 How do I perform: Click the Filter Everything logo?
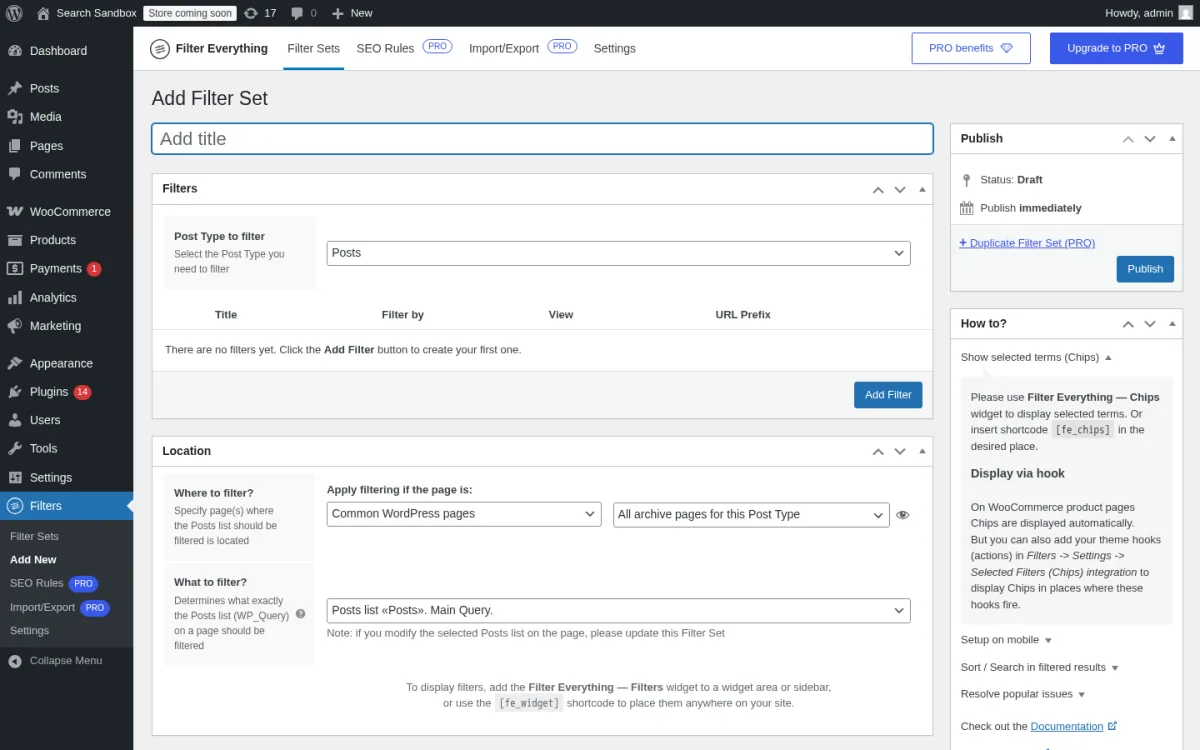[x=209, y=48]
